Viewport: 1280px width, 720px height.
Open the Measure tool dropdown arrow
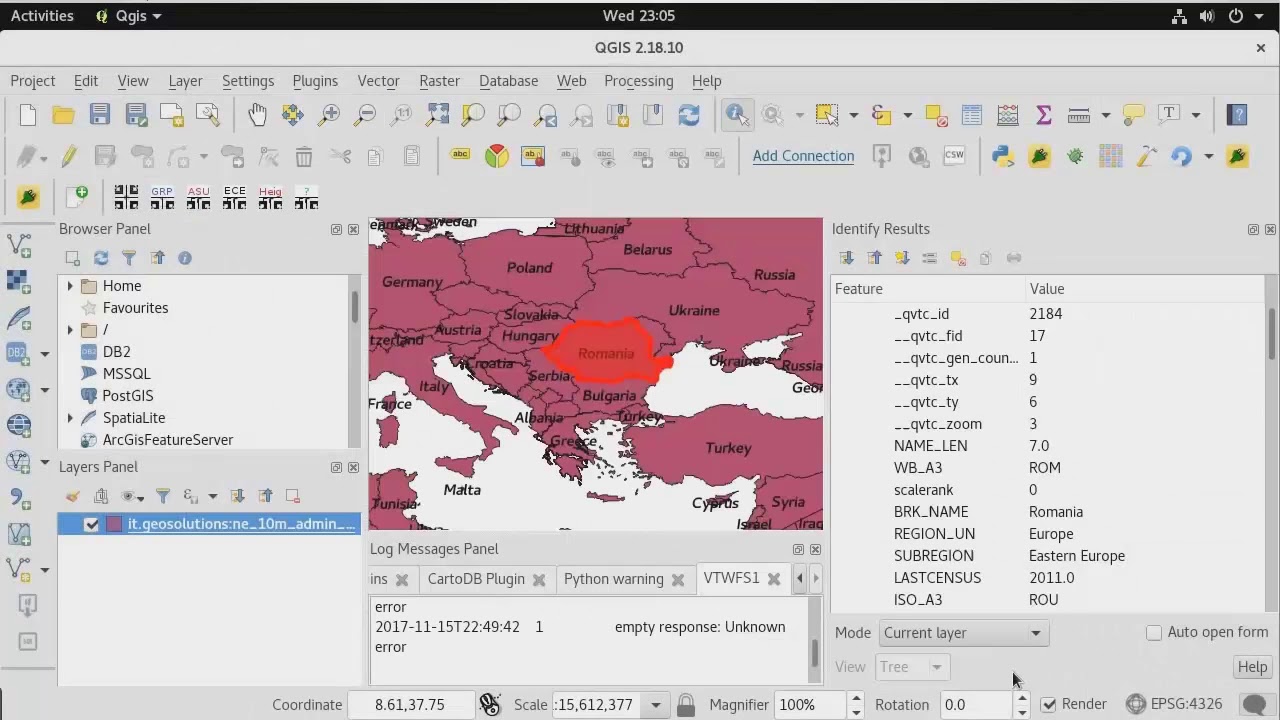pos(1105,115)
